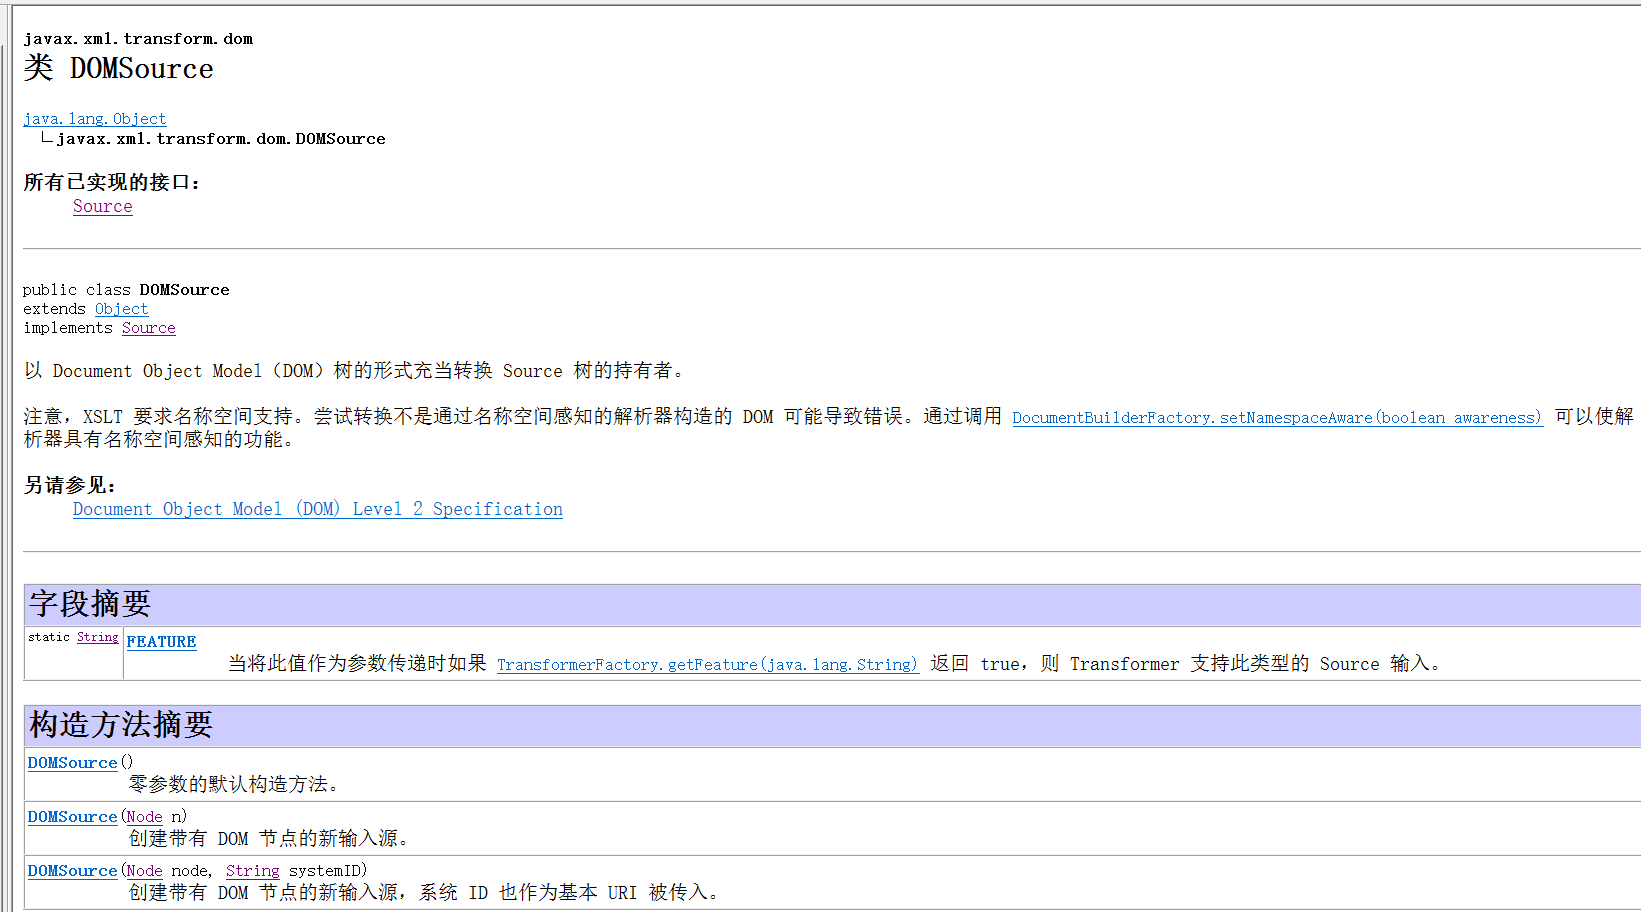Click String type link in field summary
The width and height of the screenshot is (1641, 912).
[97, 637]
